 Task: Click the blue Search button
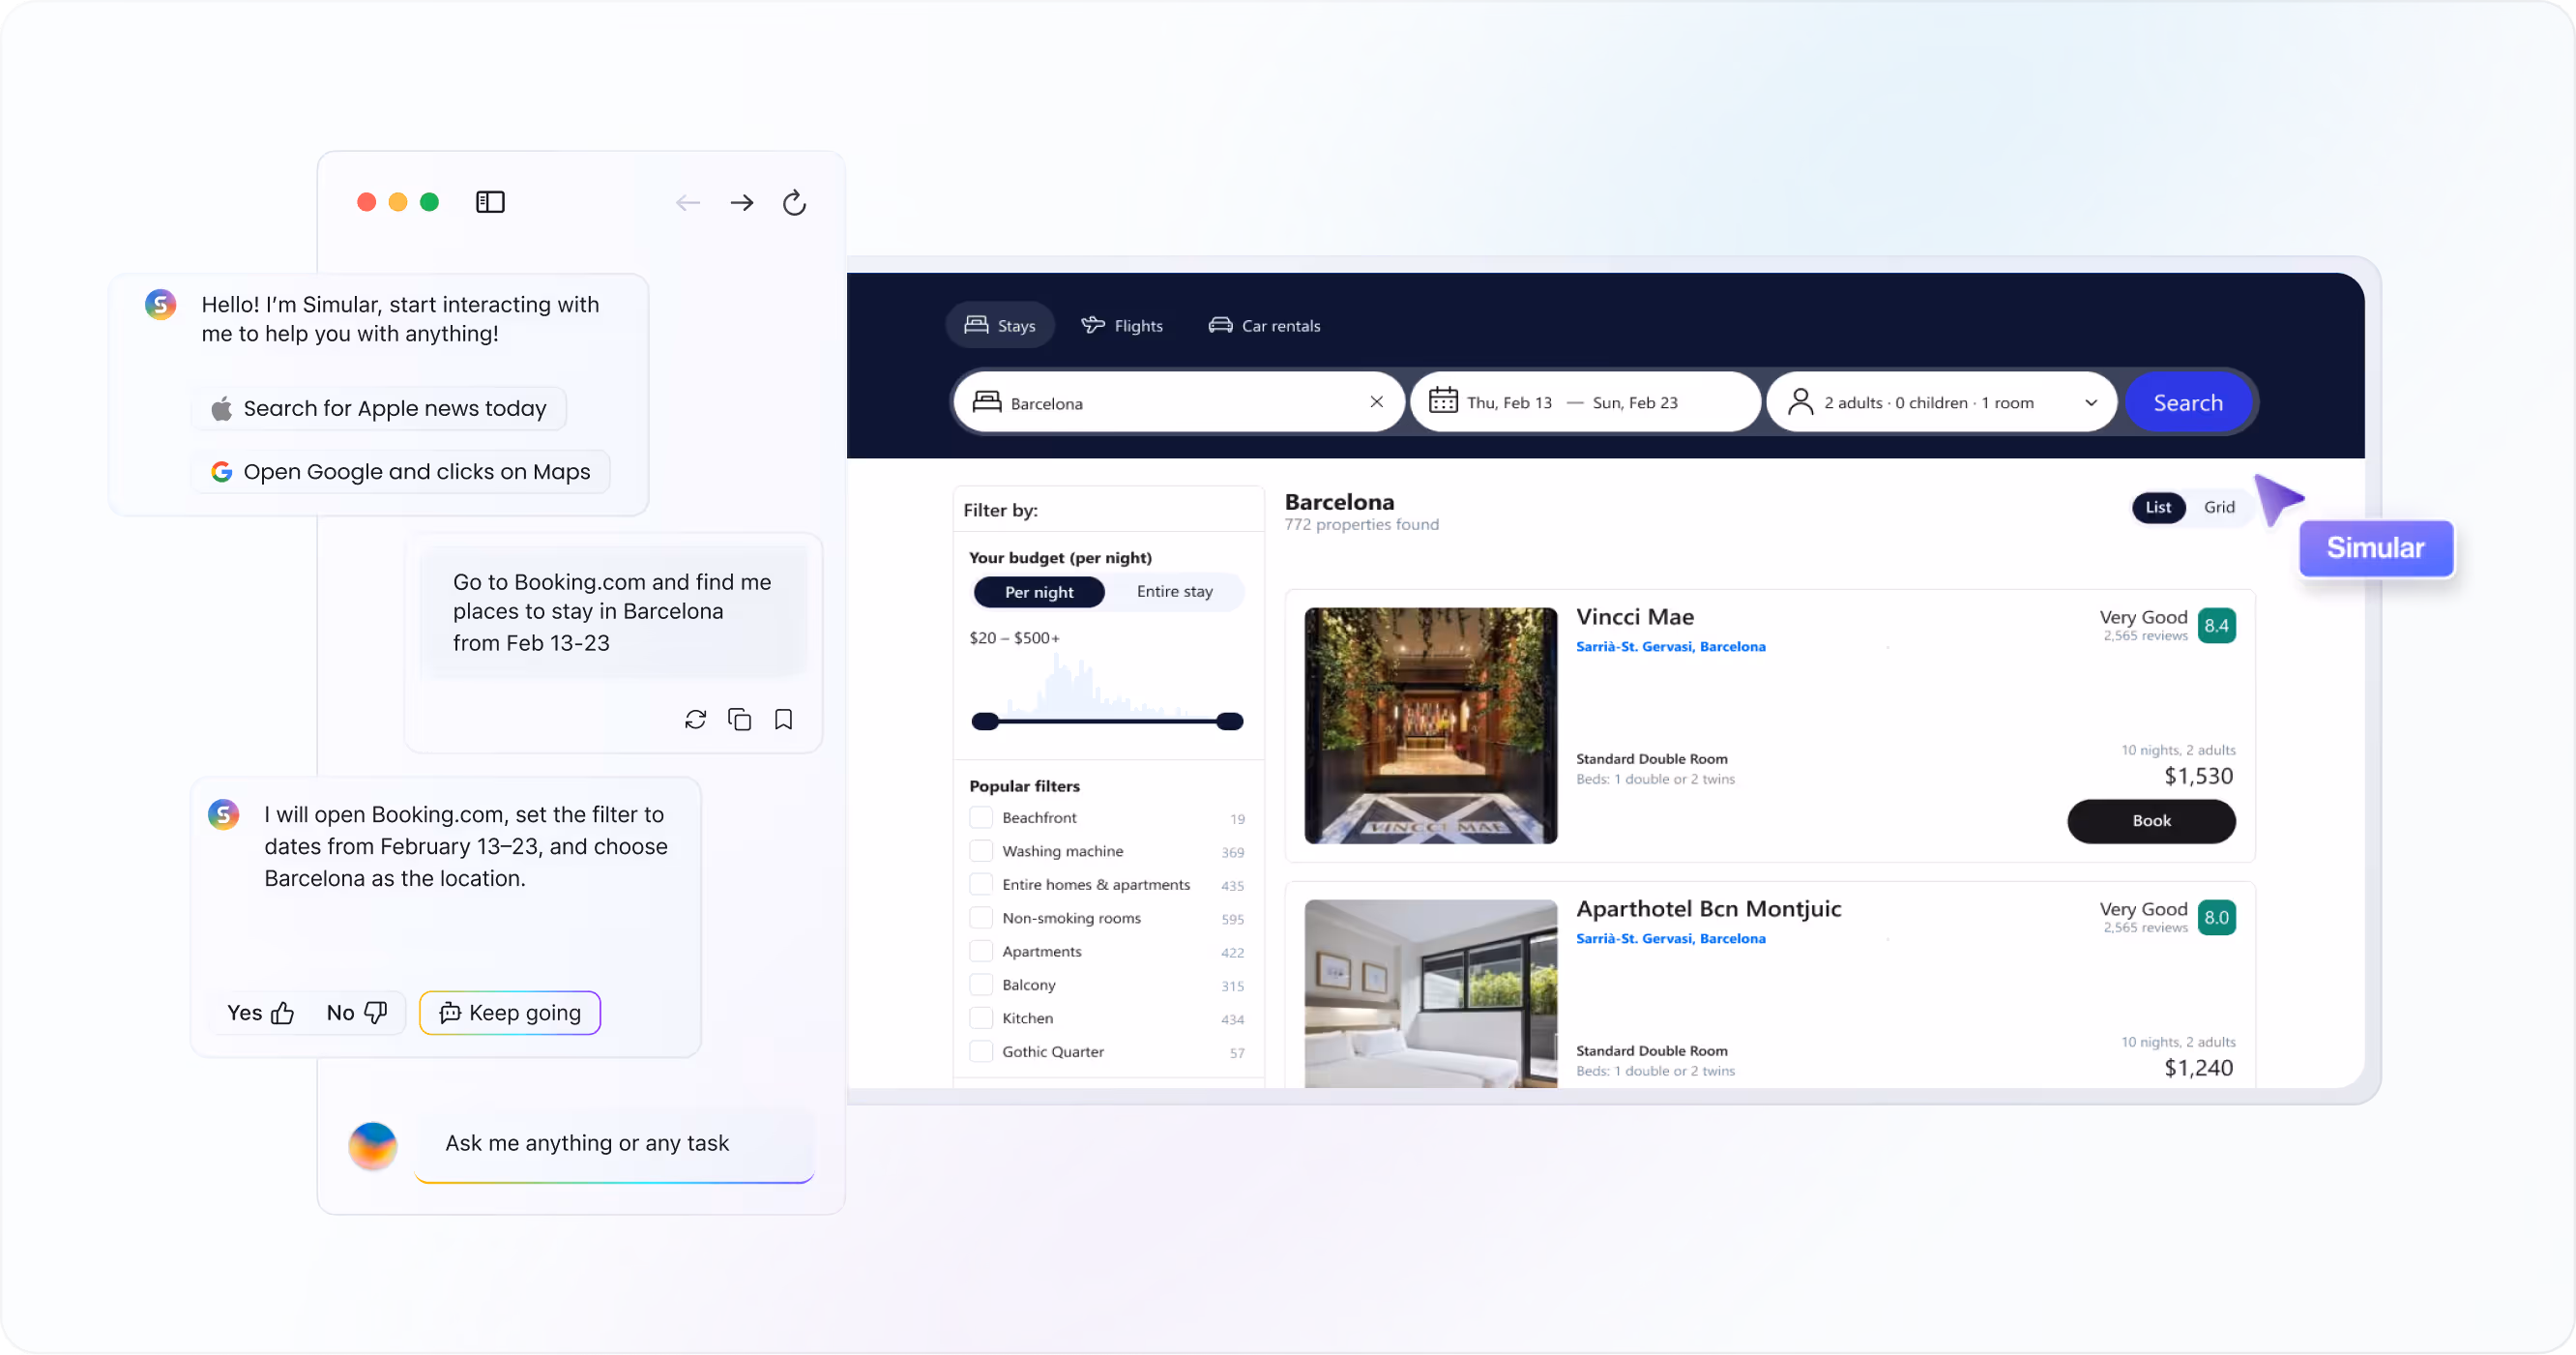2188,402
